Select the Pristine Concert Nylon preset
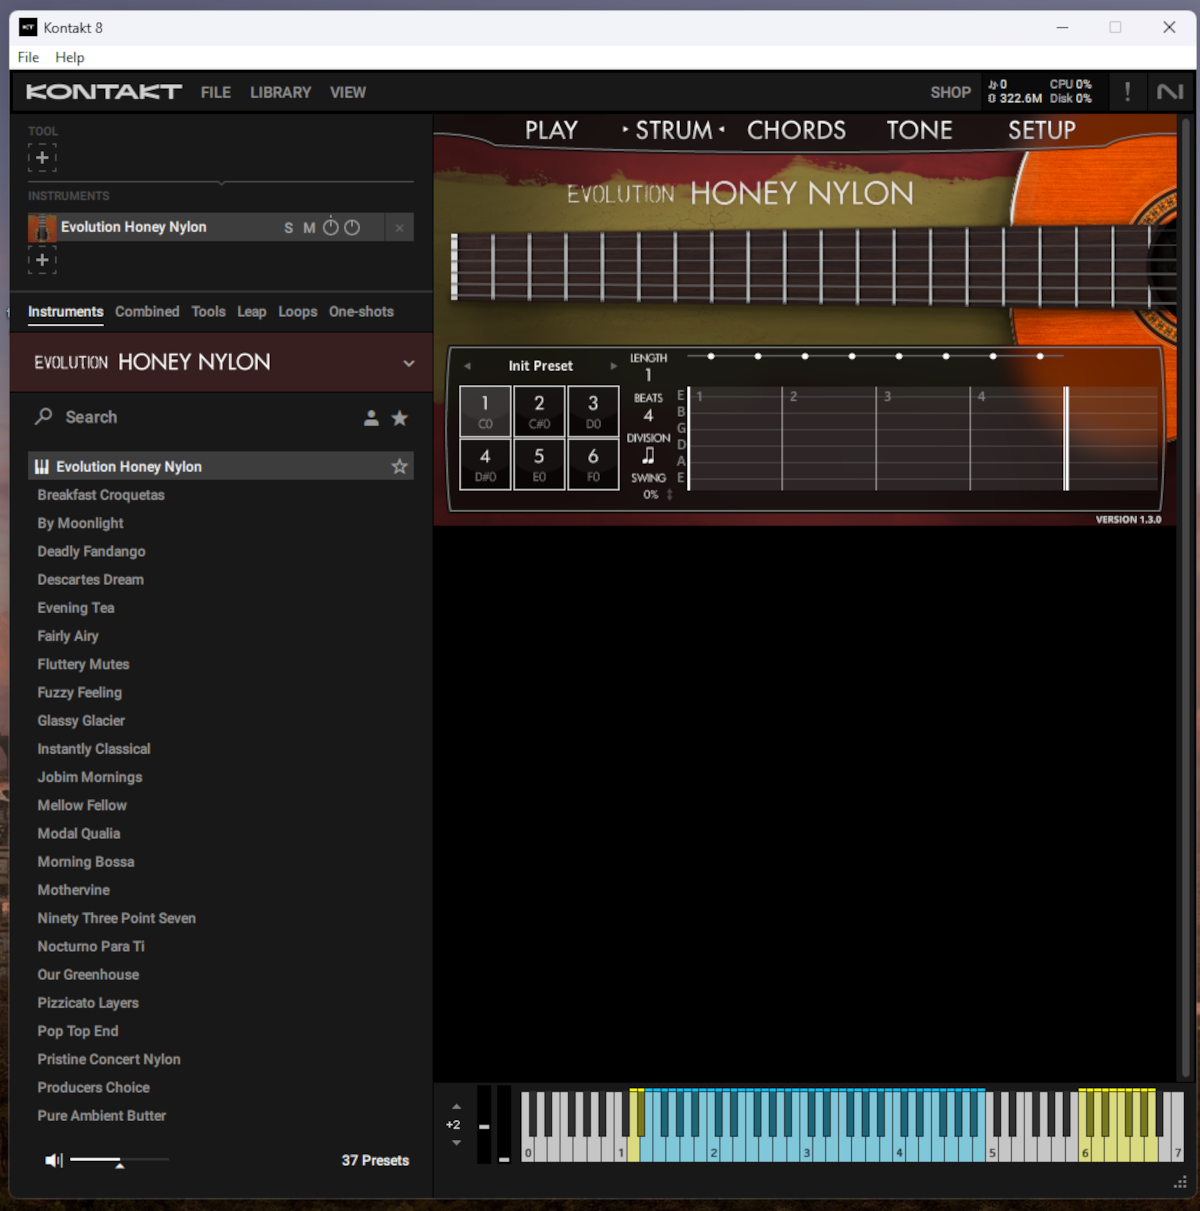 (x=109, y=1059)
